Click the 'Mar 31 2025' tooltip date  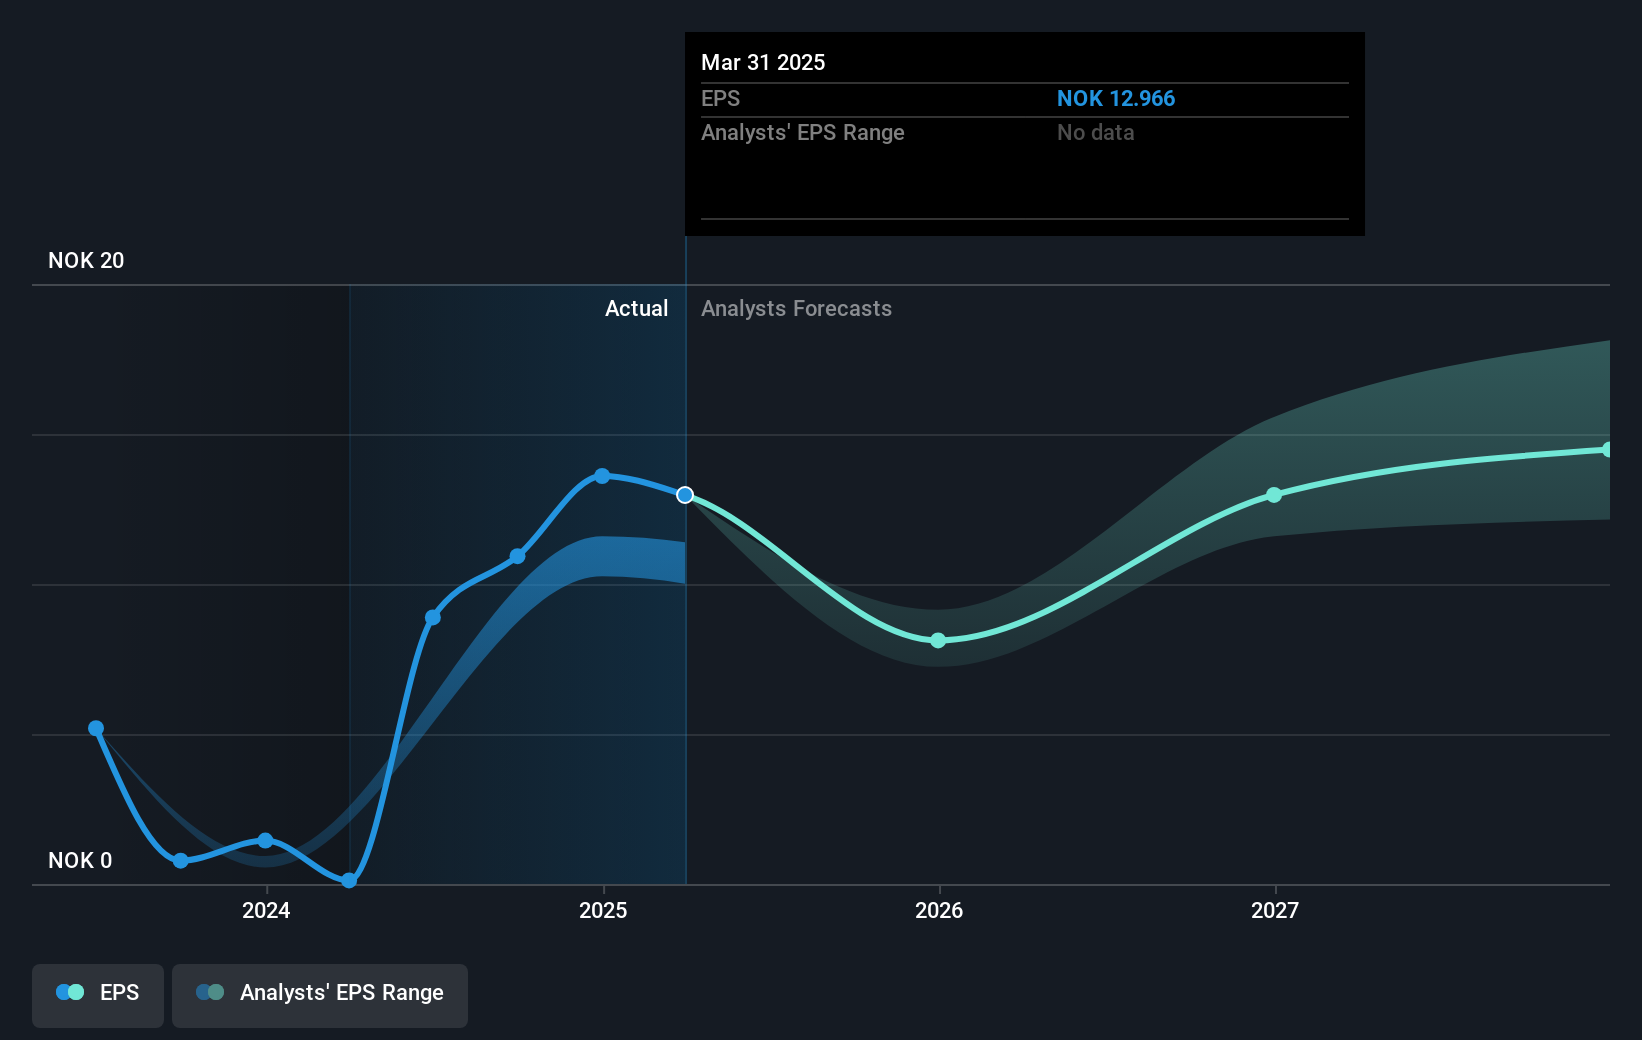pos(763,62)
